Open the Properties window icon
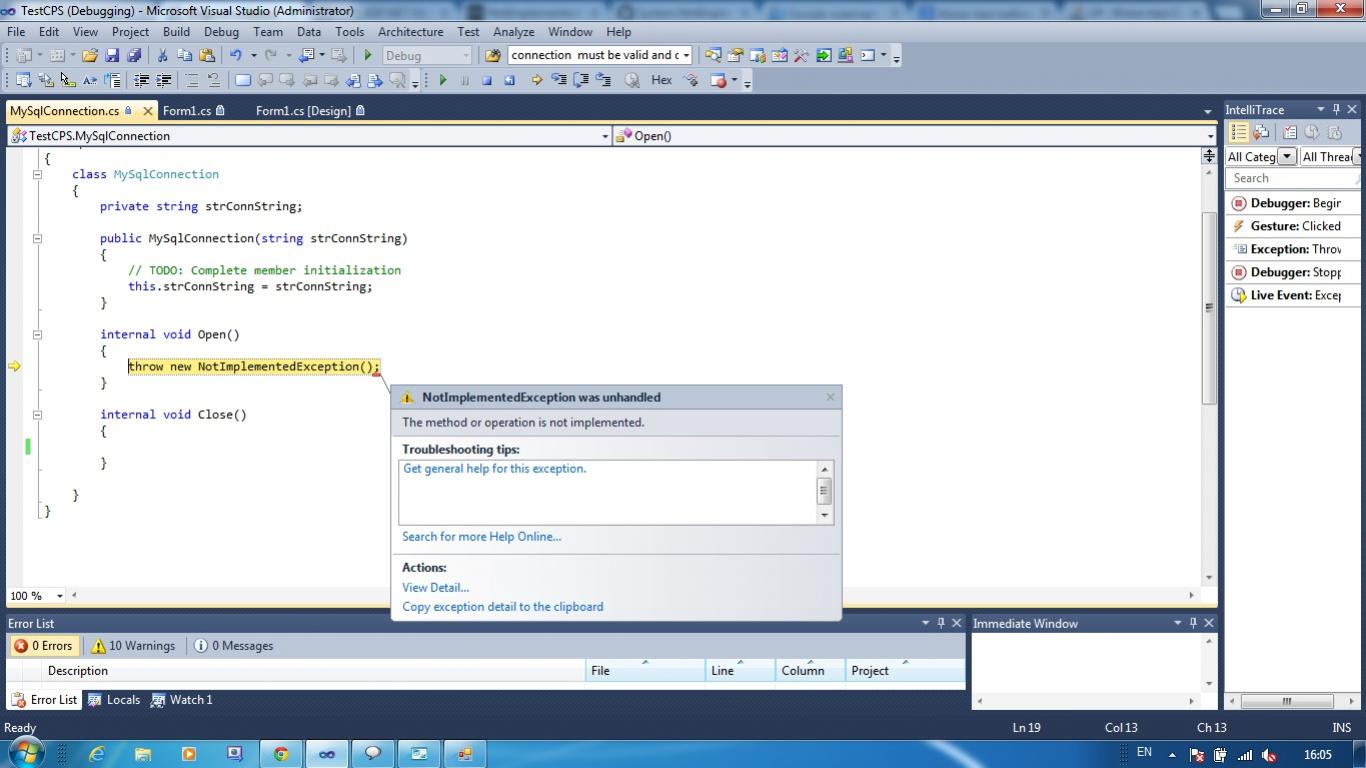Viewport: 1366px width, 768px height. (x=735, y=55)
